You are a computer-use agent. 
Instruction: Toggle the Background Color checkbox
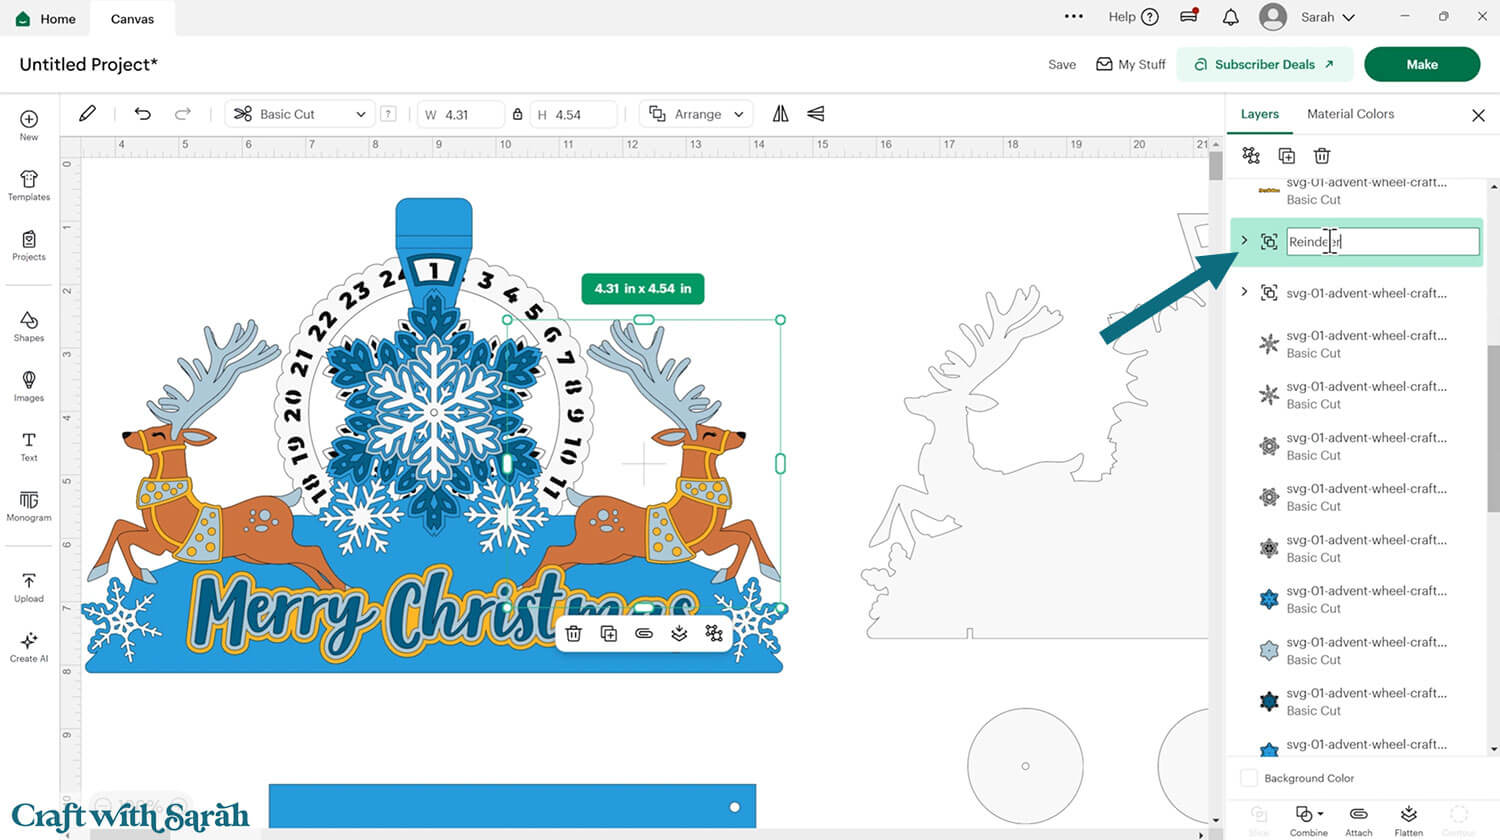click(x=1249, y=778)
